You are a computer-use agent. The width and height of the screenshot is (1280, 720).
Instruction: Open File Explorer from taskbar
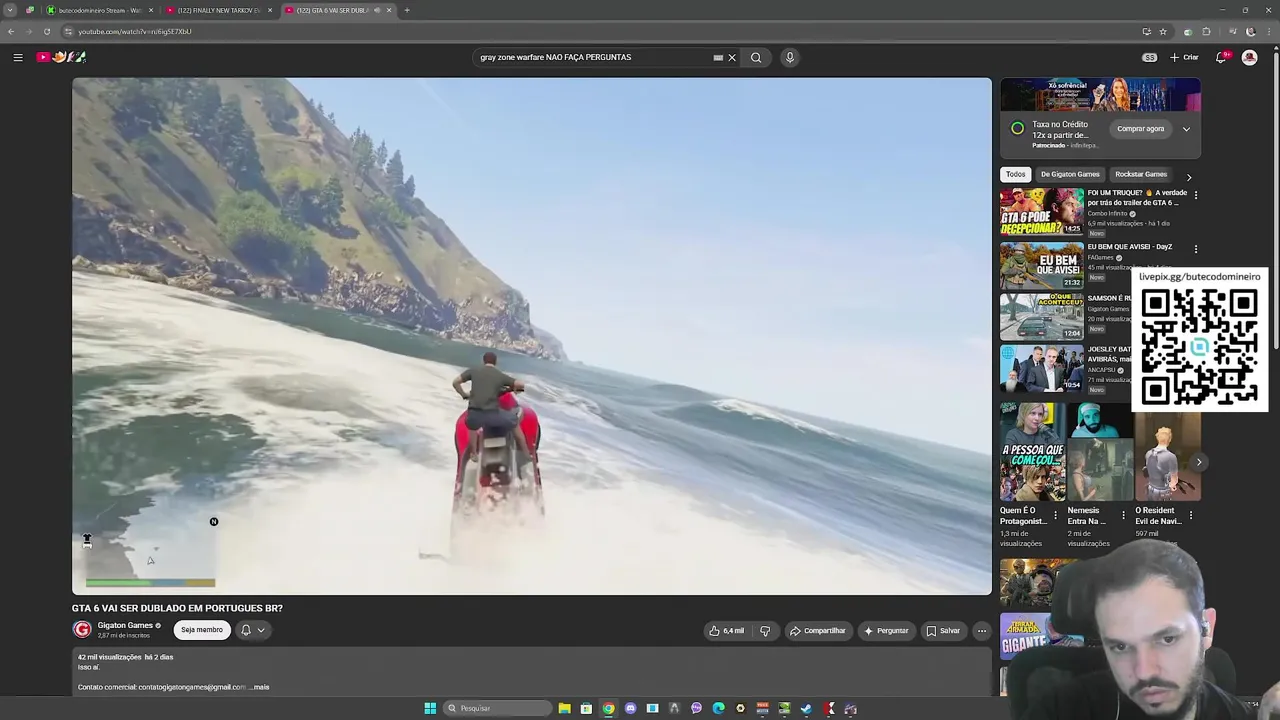point(564,708)
